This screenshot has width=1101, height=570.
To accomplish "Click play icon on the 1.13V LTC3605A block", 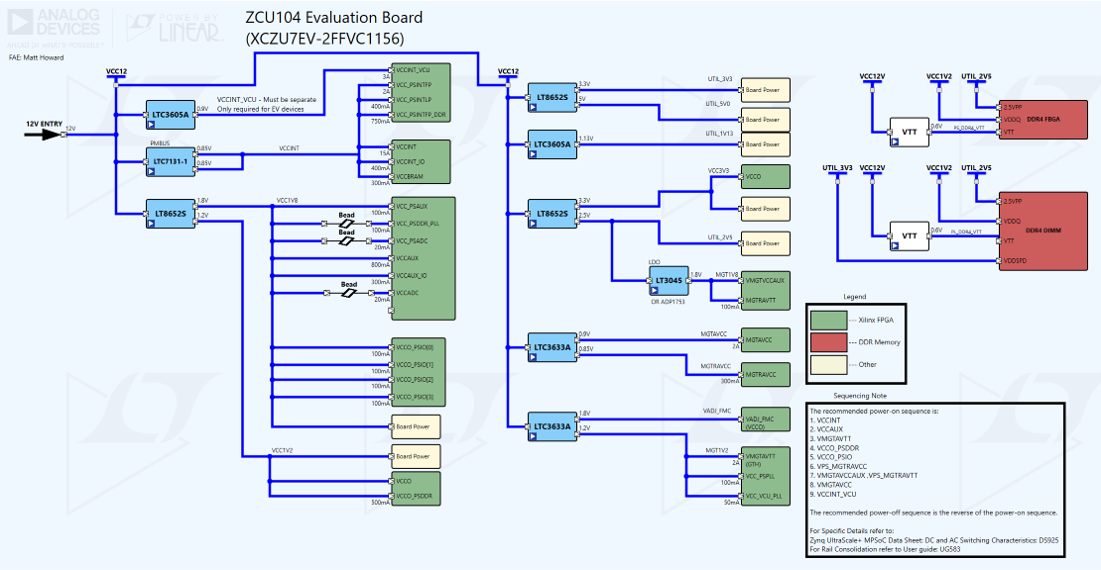I will point(534,156).
